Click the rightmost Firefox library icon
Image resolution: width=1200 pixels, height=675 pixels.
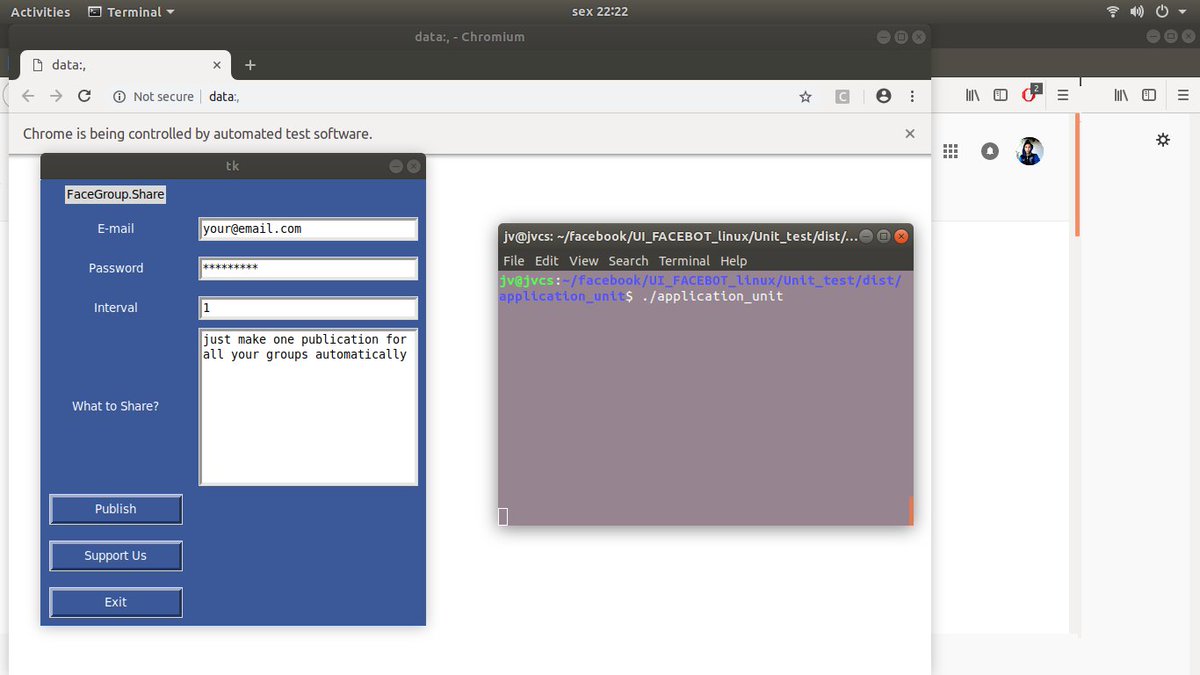(1121, 95)
